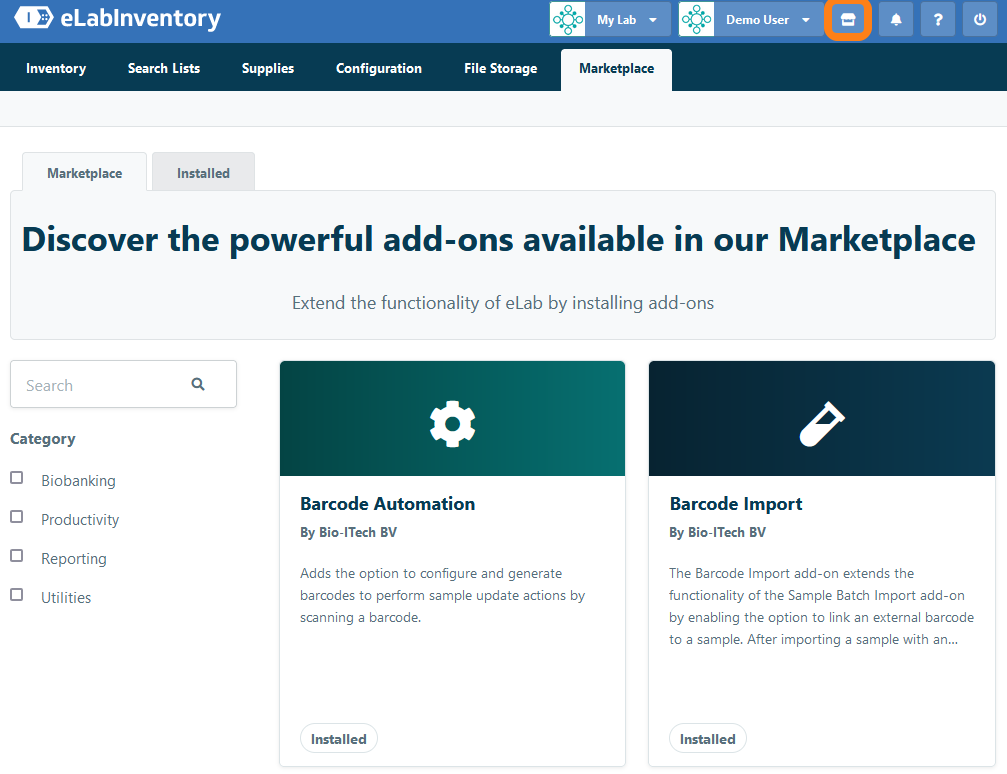Click the help question mark icon
This screenshot has width=1007, height=774.
pos(938,20)
